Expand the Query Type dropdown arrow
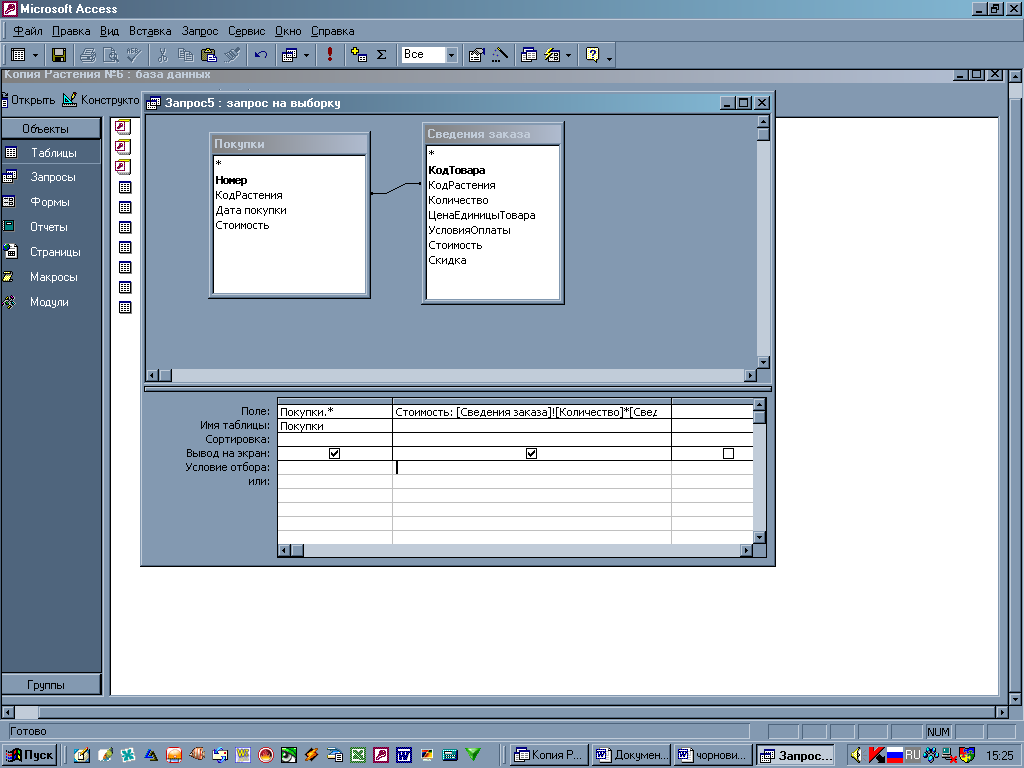The image size is (1024, 768). (x=307, y=55)
